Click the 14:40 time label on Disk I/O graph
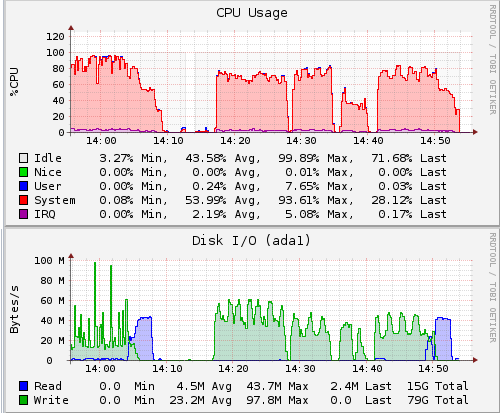This screenshot has width=500, height=413. point(367,369)
